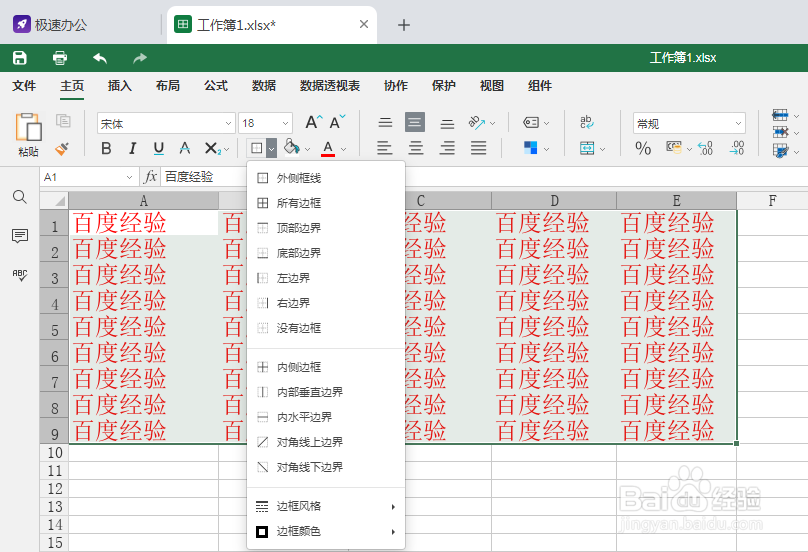Screen dimensions: 808x552
Task: Click the Save icon in green toolbar
Action: (x=20, y=58)
